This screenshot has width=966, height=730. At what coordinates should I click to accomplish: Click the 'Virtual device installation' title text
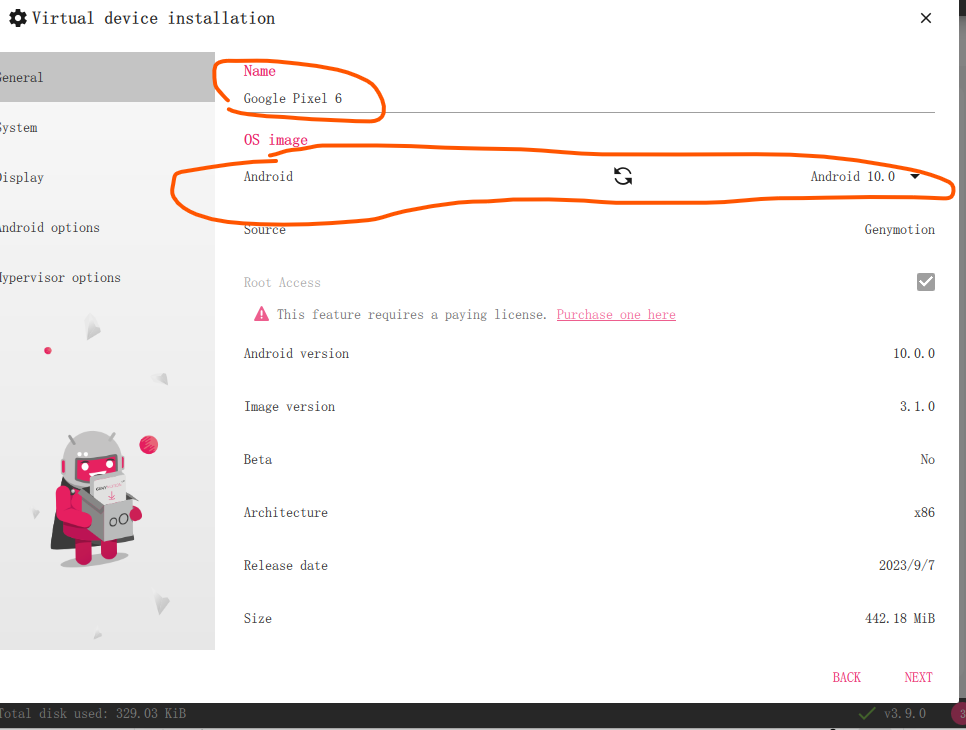point(153,18)
